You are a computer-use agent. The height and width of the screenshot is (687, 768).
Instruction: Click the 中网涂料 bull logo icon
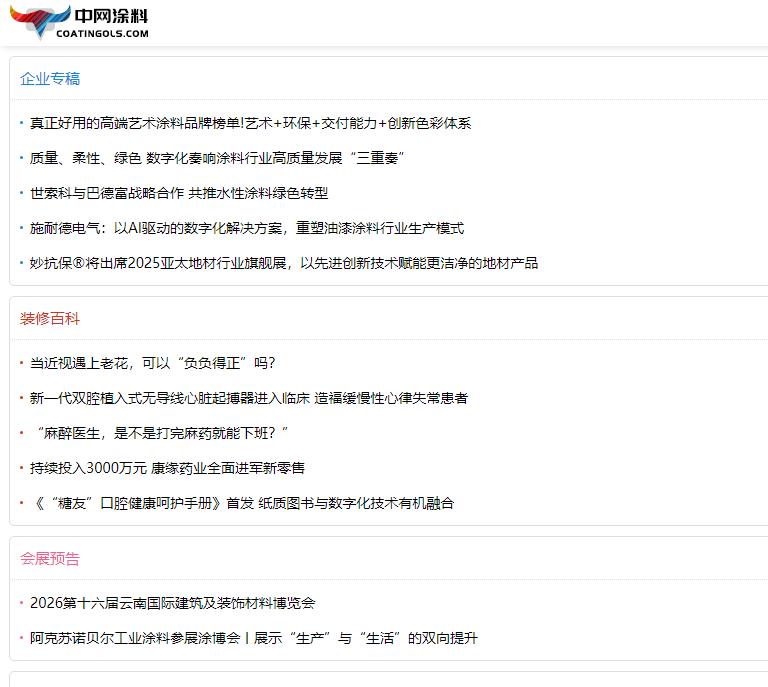(x=40, y=20)
